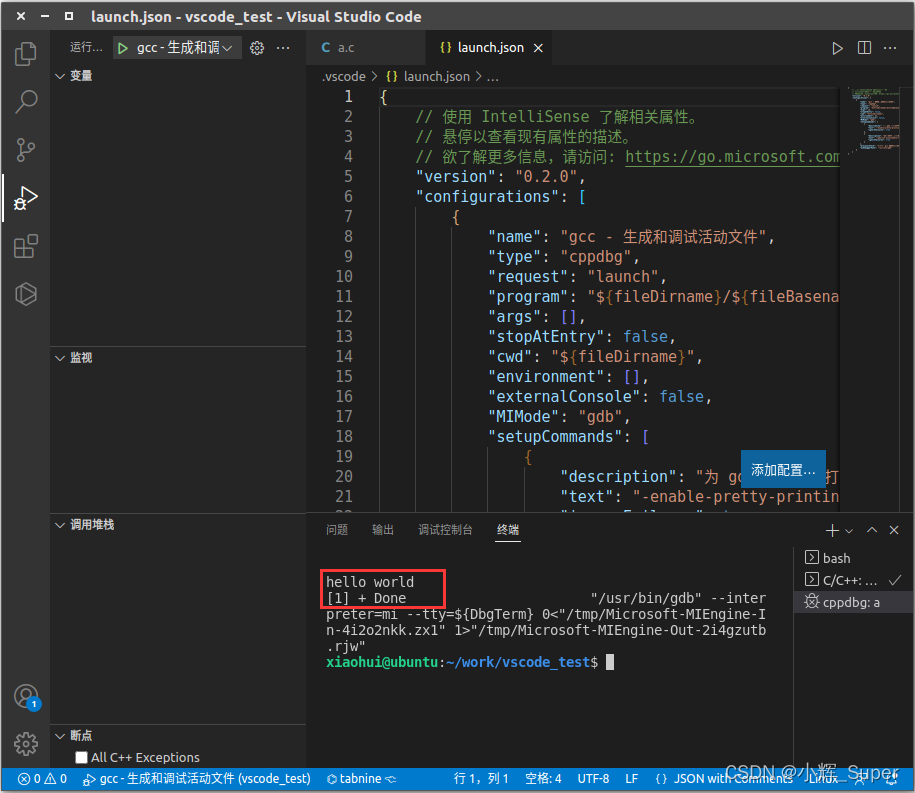
Task: Open debug view more actions ellipsis
Action: pos(283,48)
